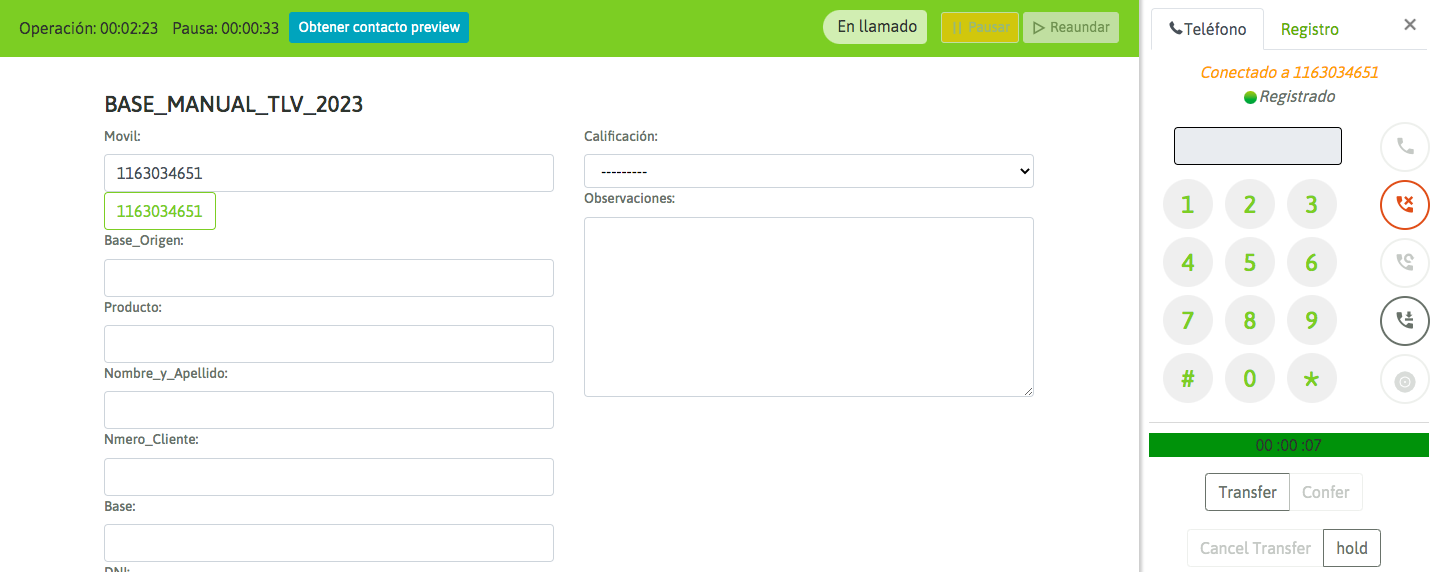This screenshot has height=572, width=1438.
Task: Put the call on hold
Action: pos(1351,548)
